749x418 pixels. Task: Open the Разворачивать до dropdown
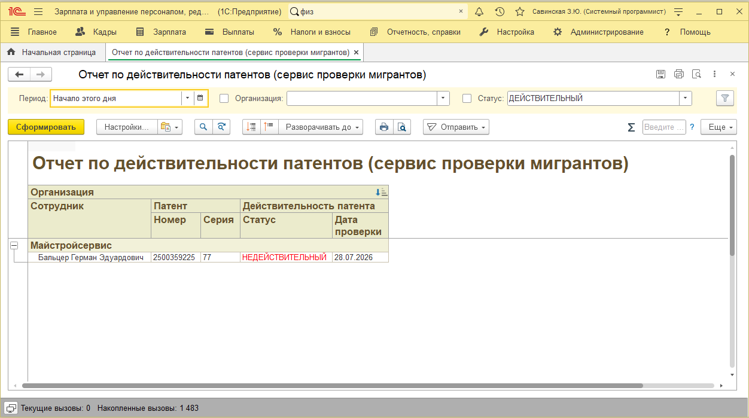click(321, 127)
